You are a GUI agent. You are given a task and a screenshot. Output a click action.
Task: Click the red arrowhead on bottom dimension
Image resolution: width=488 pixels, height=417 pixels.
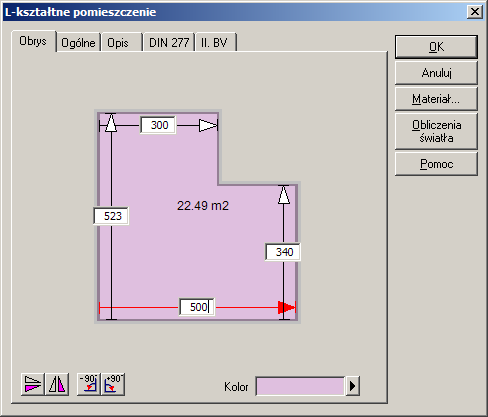(x=287, y=307)
